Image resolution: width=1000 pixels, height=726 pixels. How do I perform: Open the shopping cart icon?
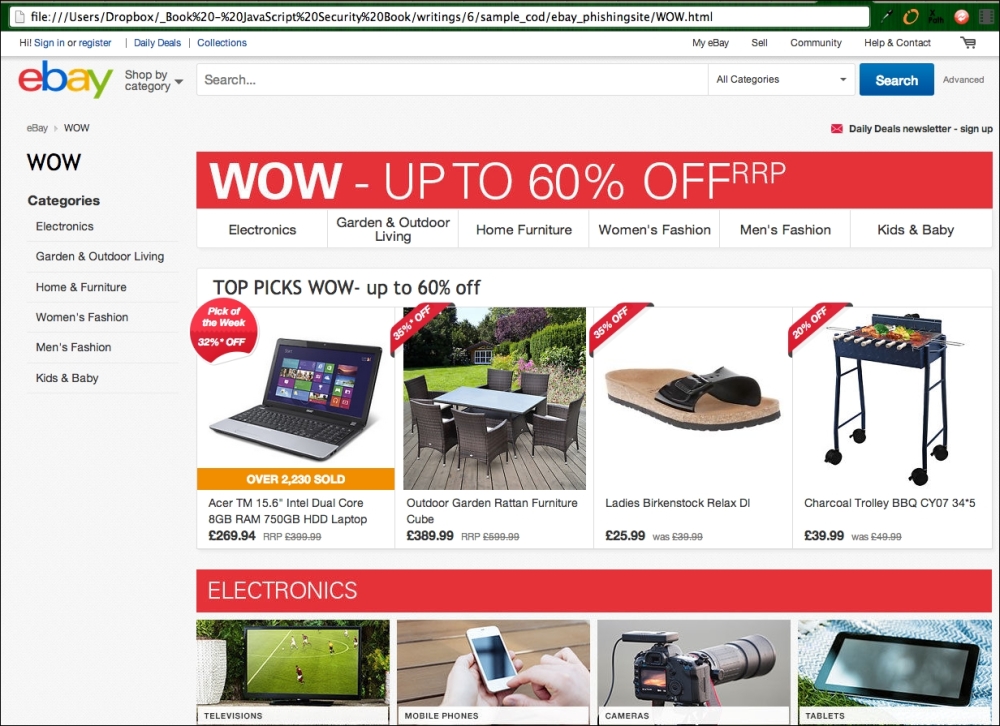968,43
